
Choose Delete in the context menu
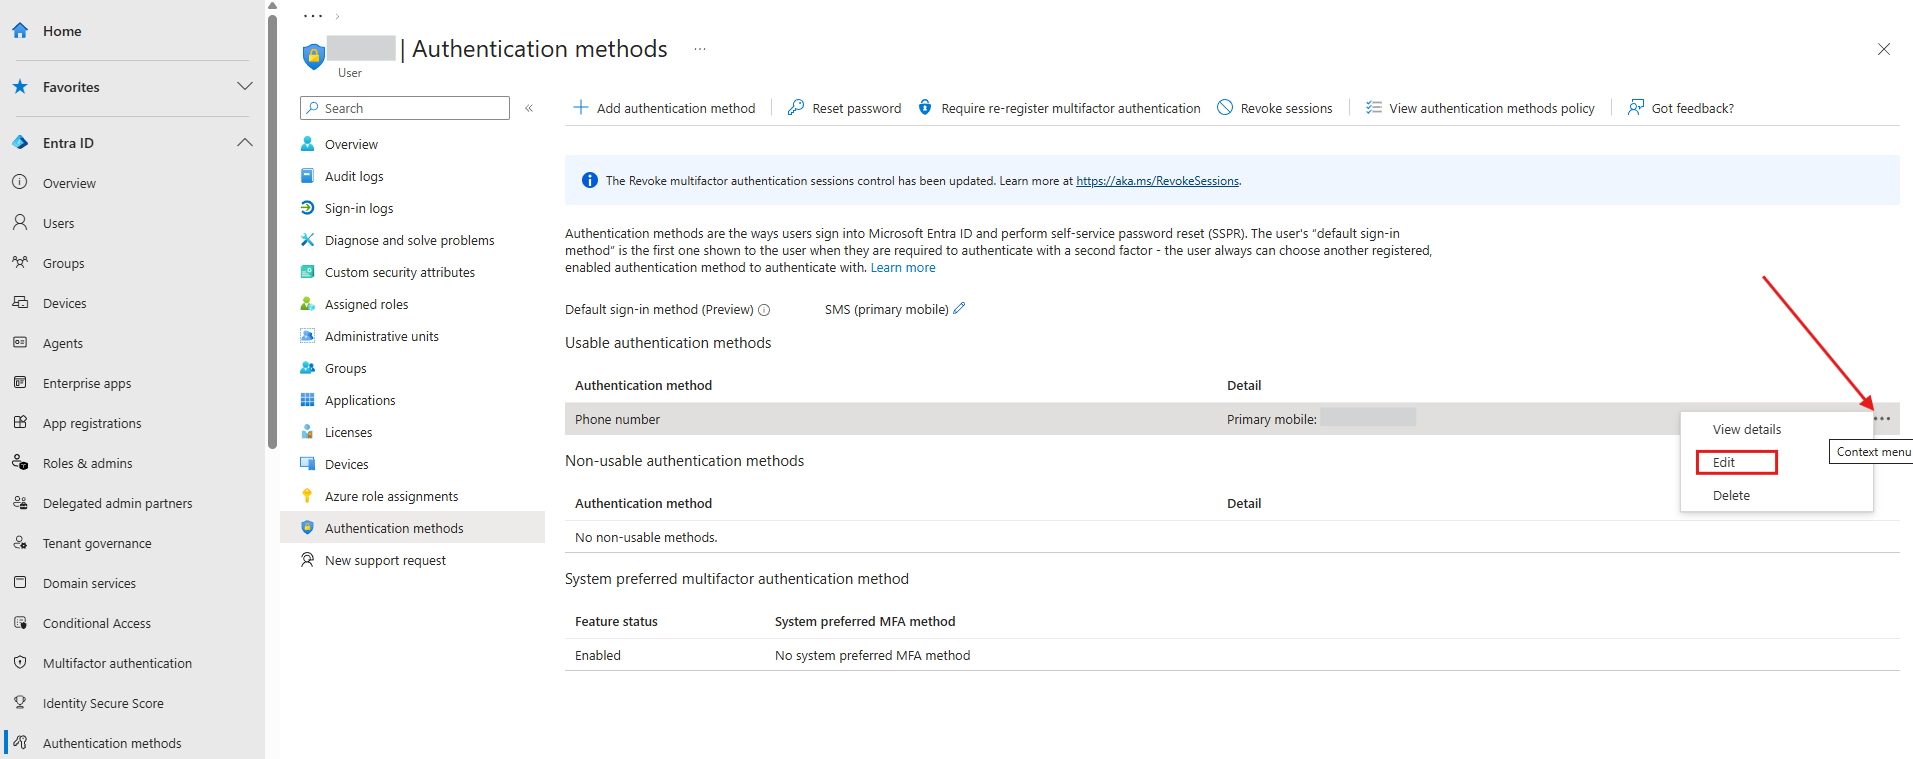tap(1731, 495)
